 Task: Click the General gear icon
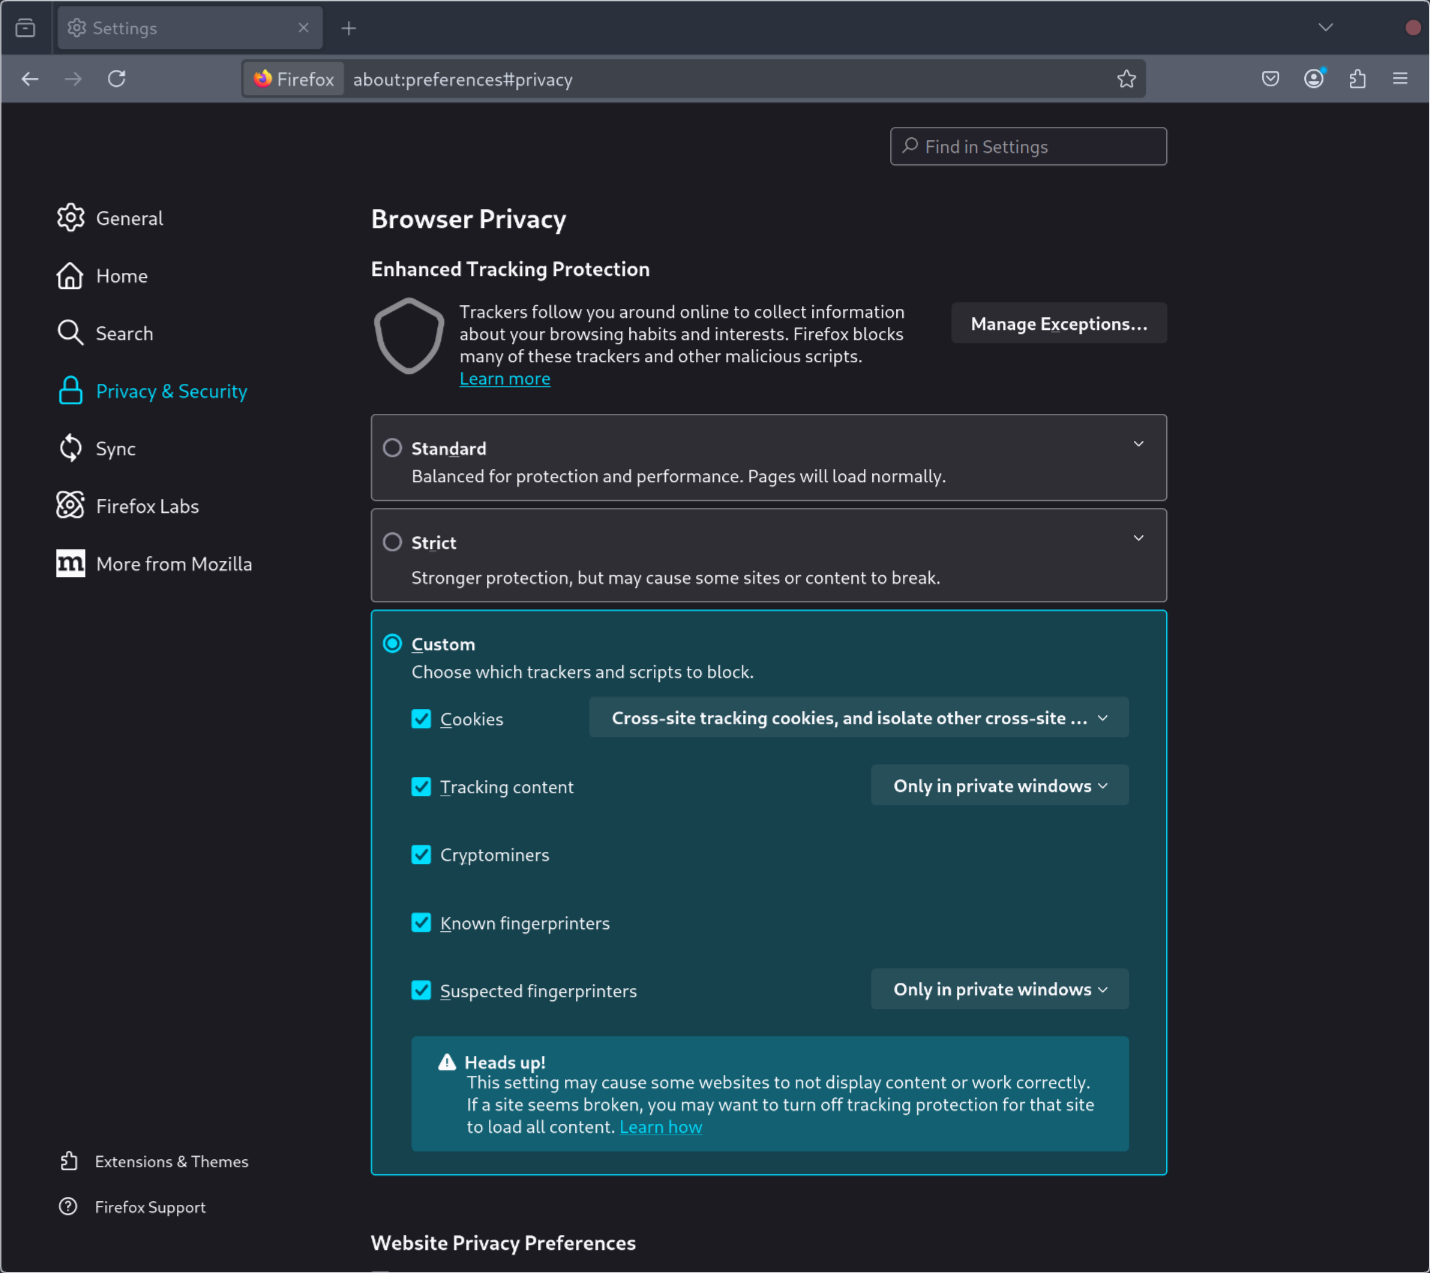[x=70, y=218]
